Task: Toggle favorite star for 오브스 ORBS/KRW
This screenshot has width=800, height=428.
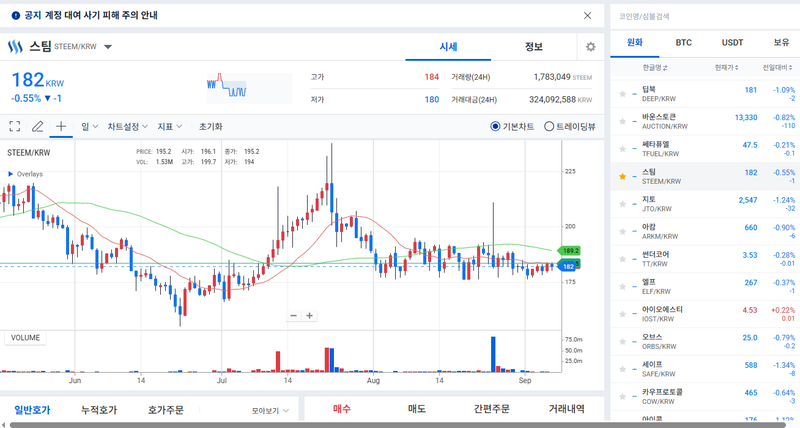Action: pyautogui.click(x=622, y=342)
